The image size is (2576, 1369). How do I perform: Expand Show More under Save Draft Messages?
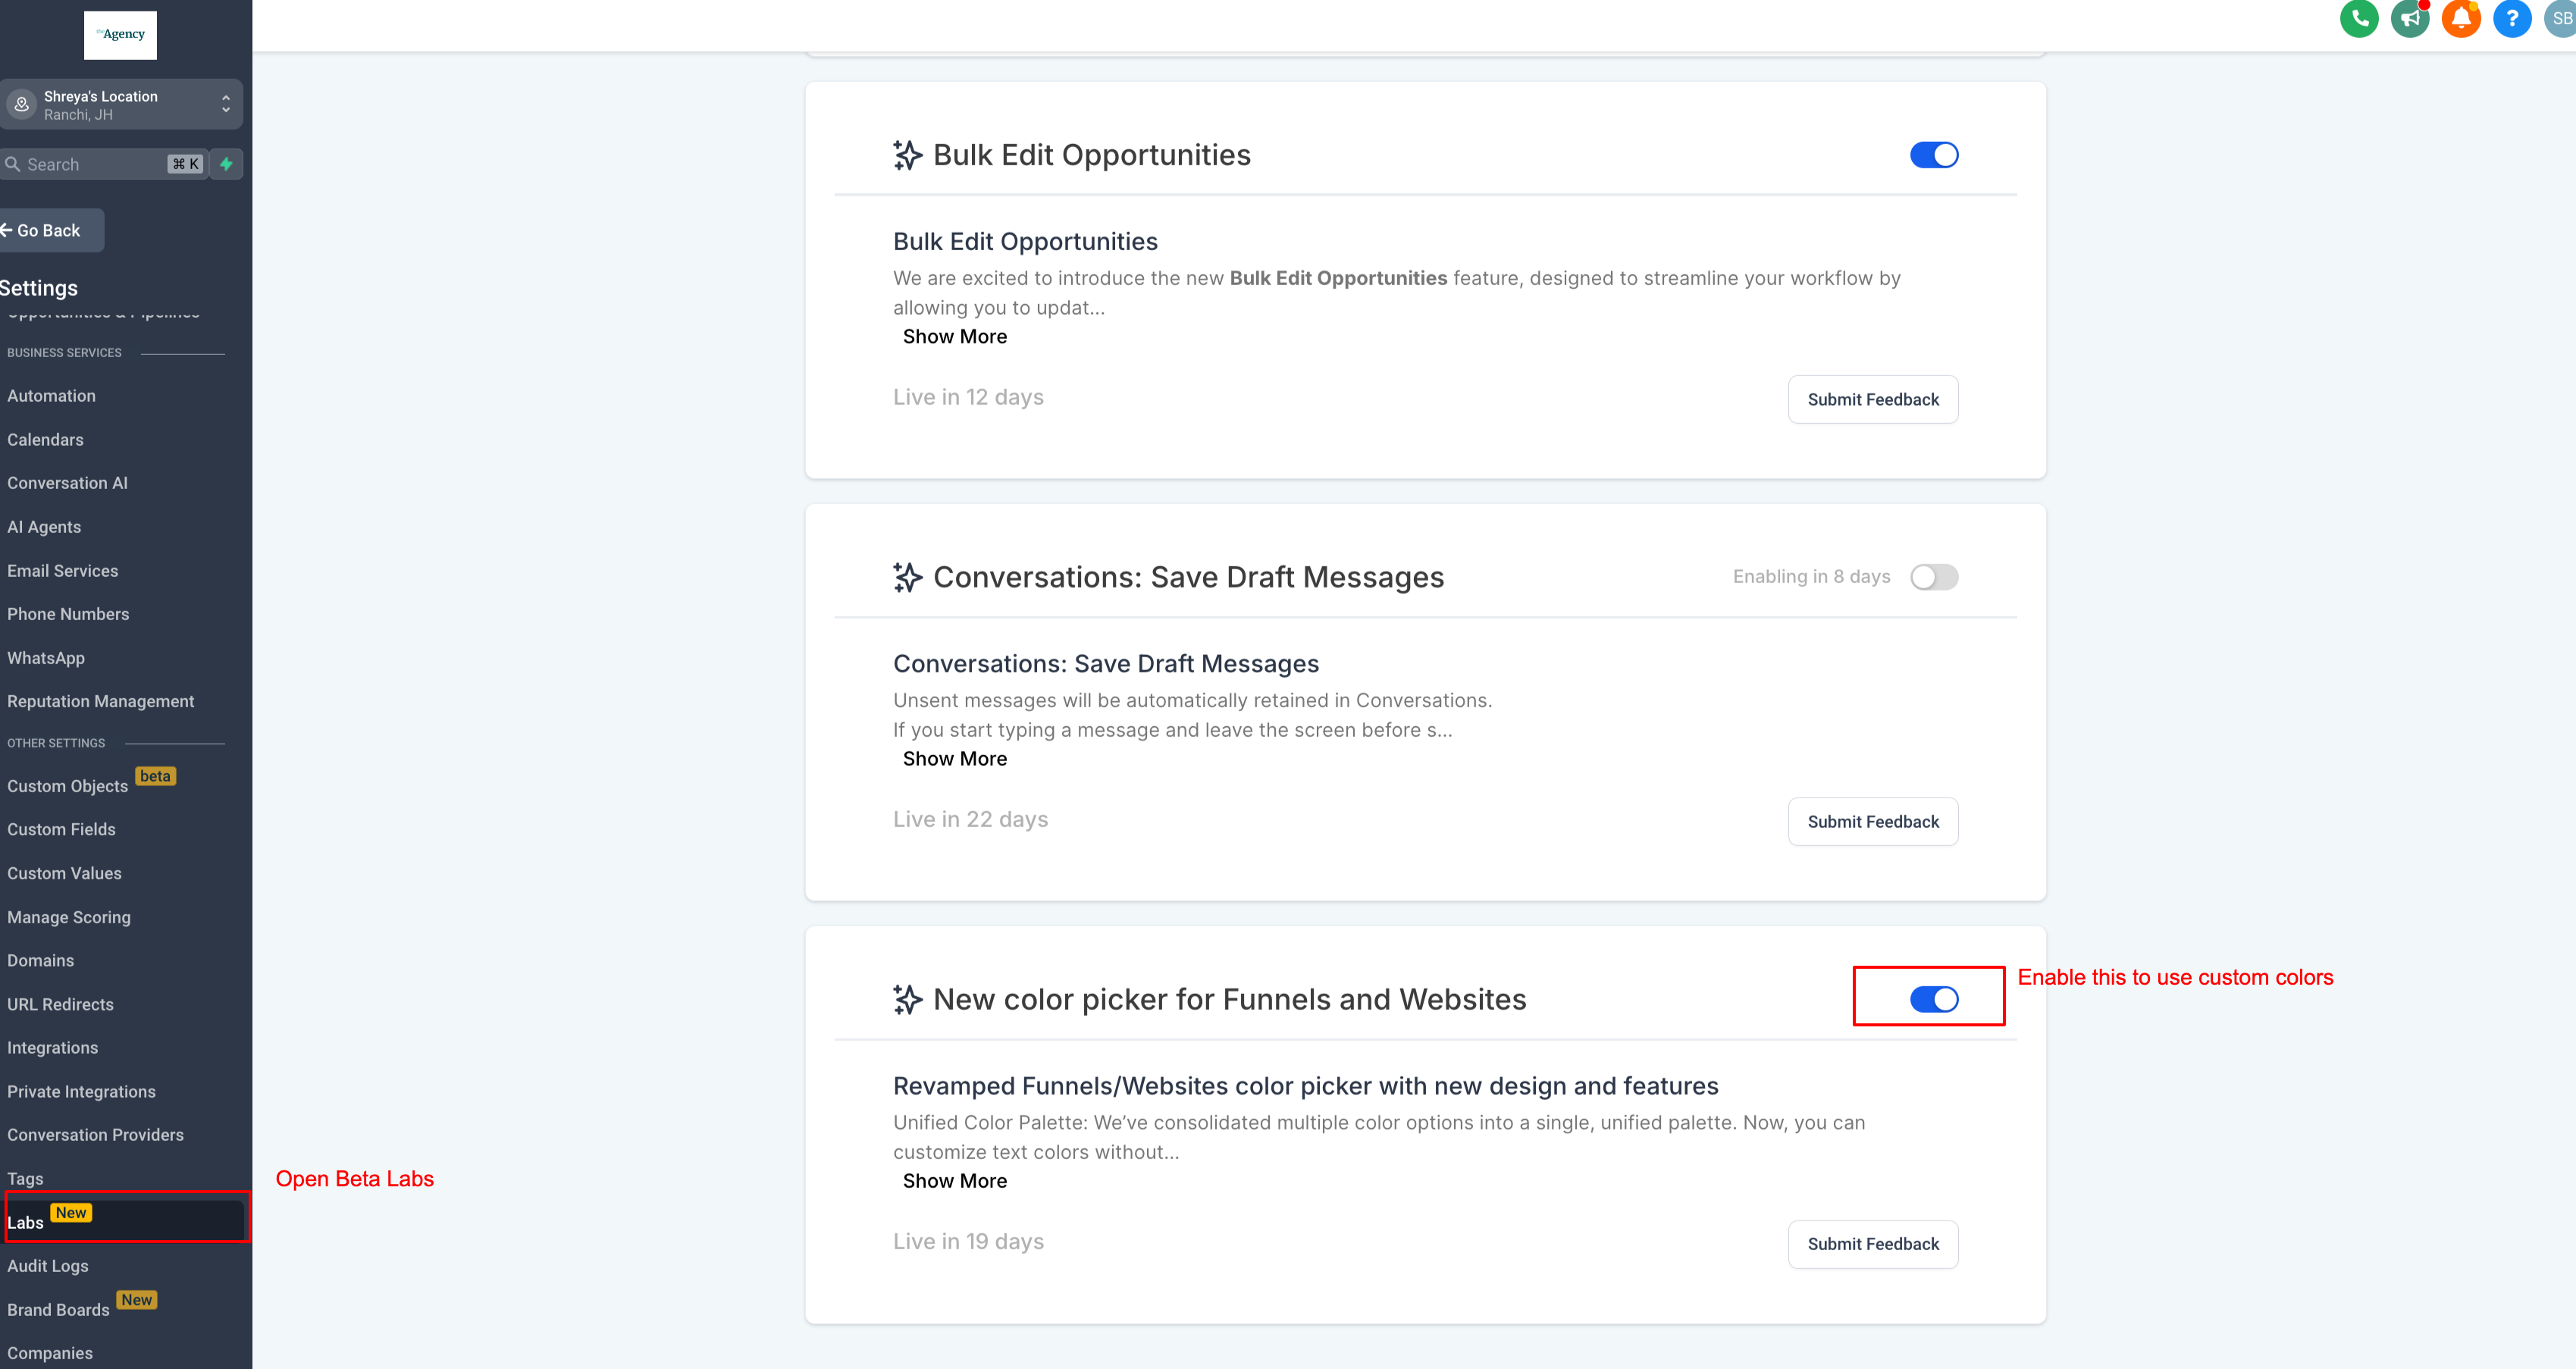[x=954, y=759]
